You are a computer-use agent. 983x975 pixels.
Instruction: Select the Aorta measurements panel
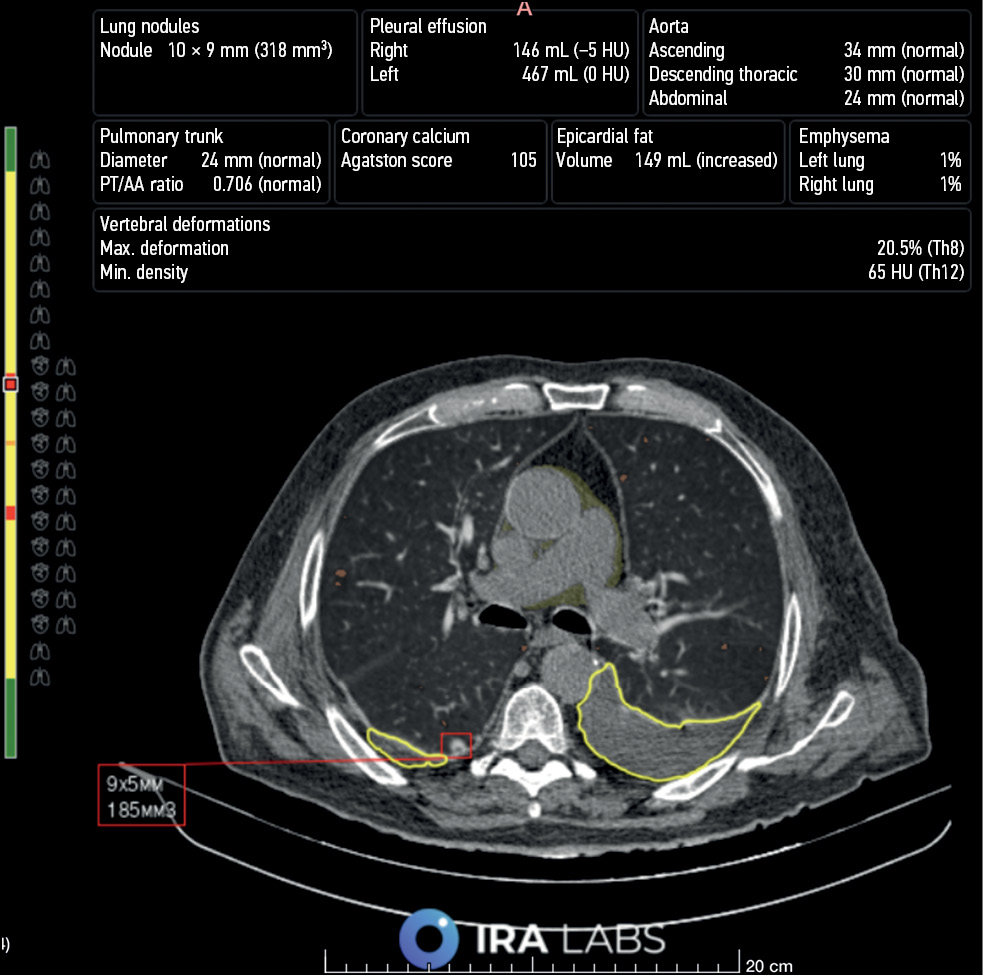click(x=806, y=62)
